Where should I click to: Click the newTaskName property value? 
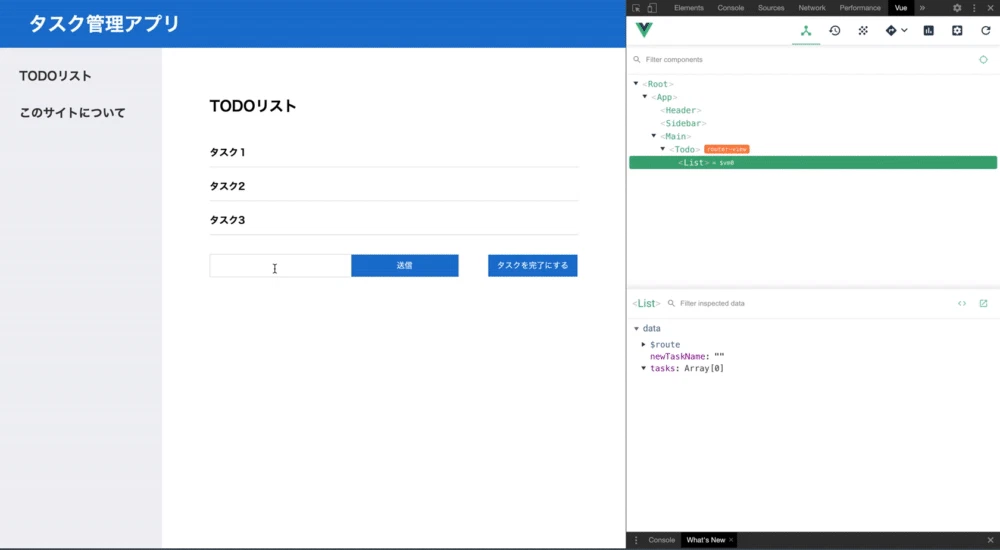click(x=719, y=357)
